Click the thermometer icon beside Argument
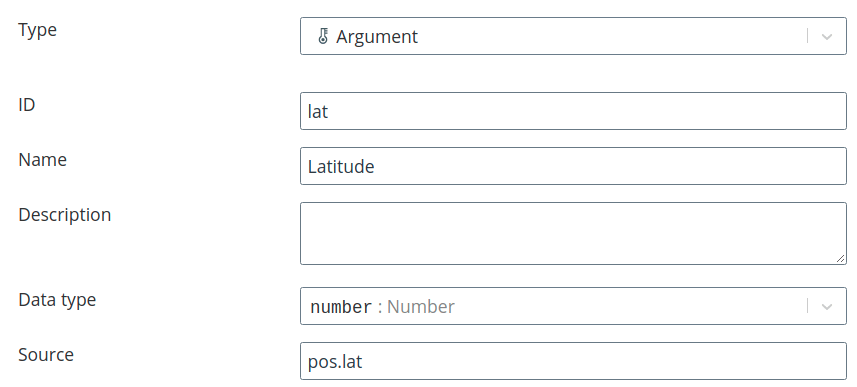 pyautogui.click(x=322, y=37)
